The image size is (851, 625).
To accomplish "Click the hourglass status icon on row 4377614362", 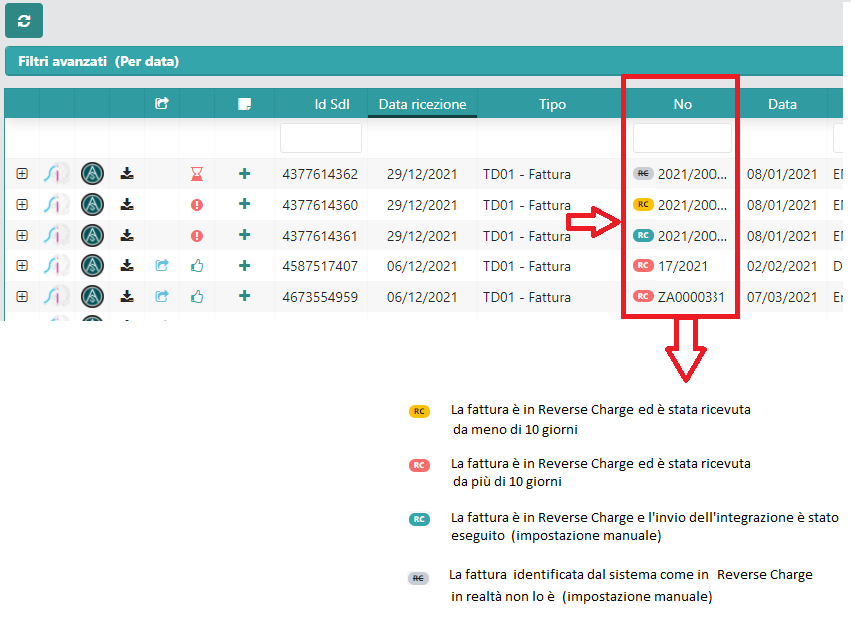I will coord(197,174).
